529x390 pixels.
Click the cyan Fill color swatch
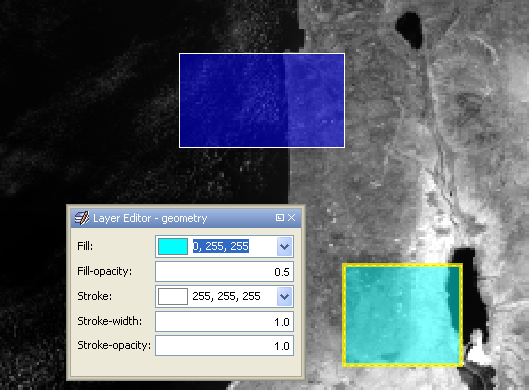click(x=173, y=246)
